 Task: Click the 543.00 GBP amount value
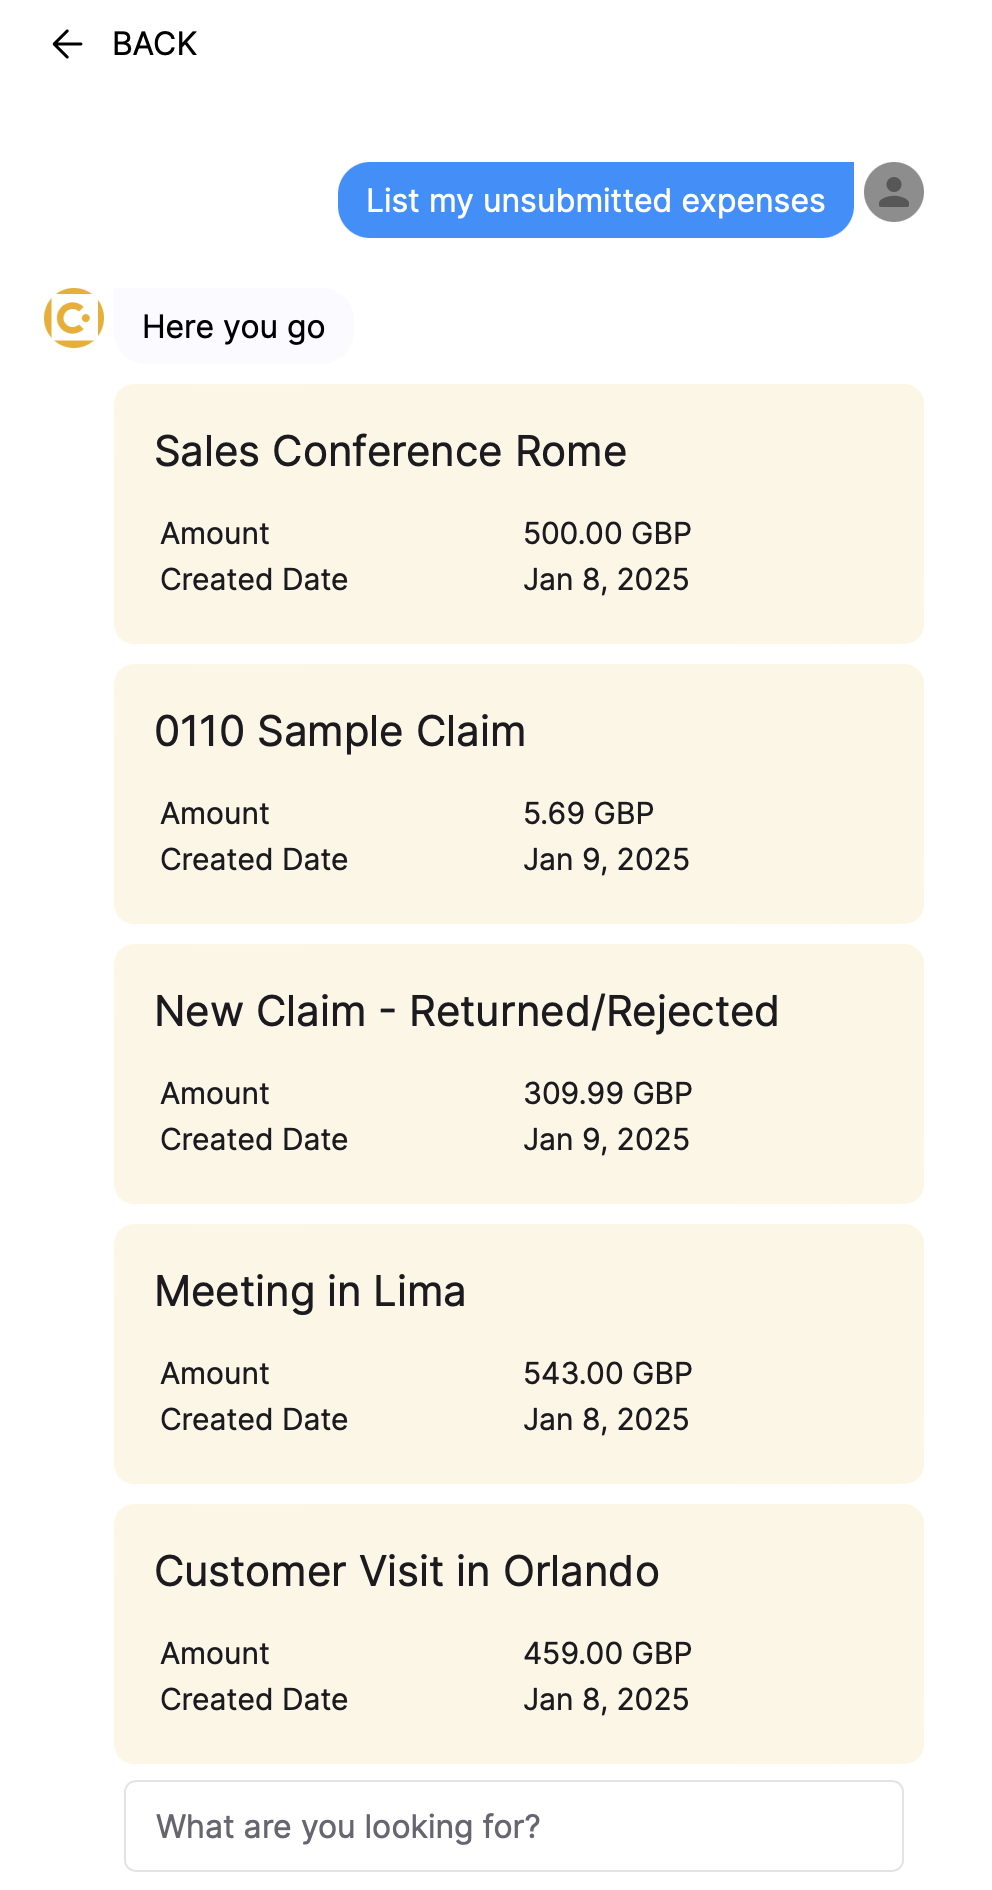(x=608, y=1373)
